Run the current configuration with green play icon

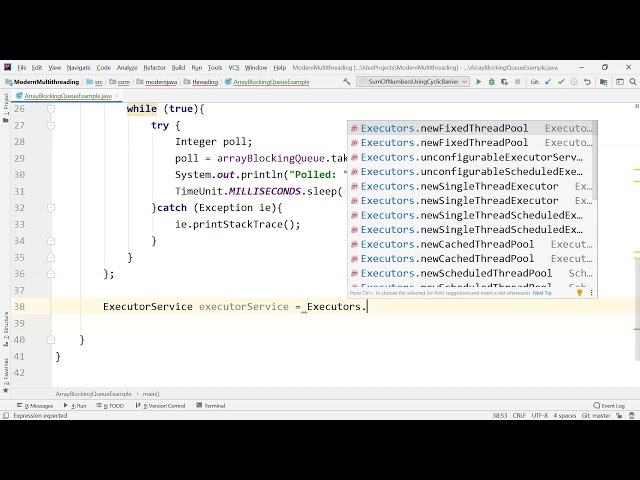479,82
